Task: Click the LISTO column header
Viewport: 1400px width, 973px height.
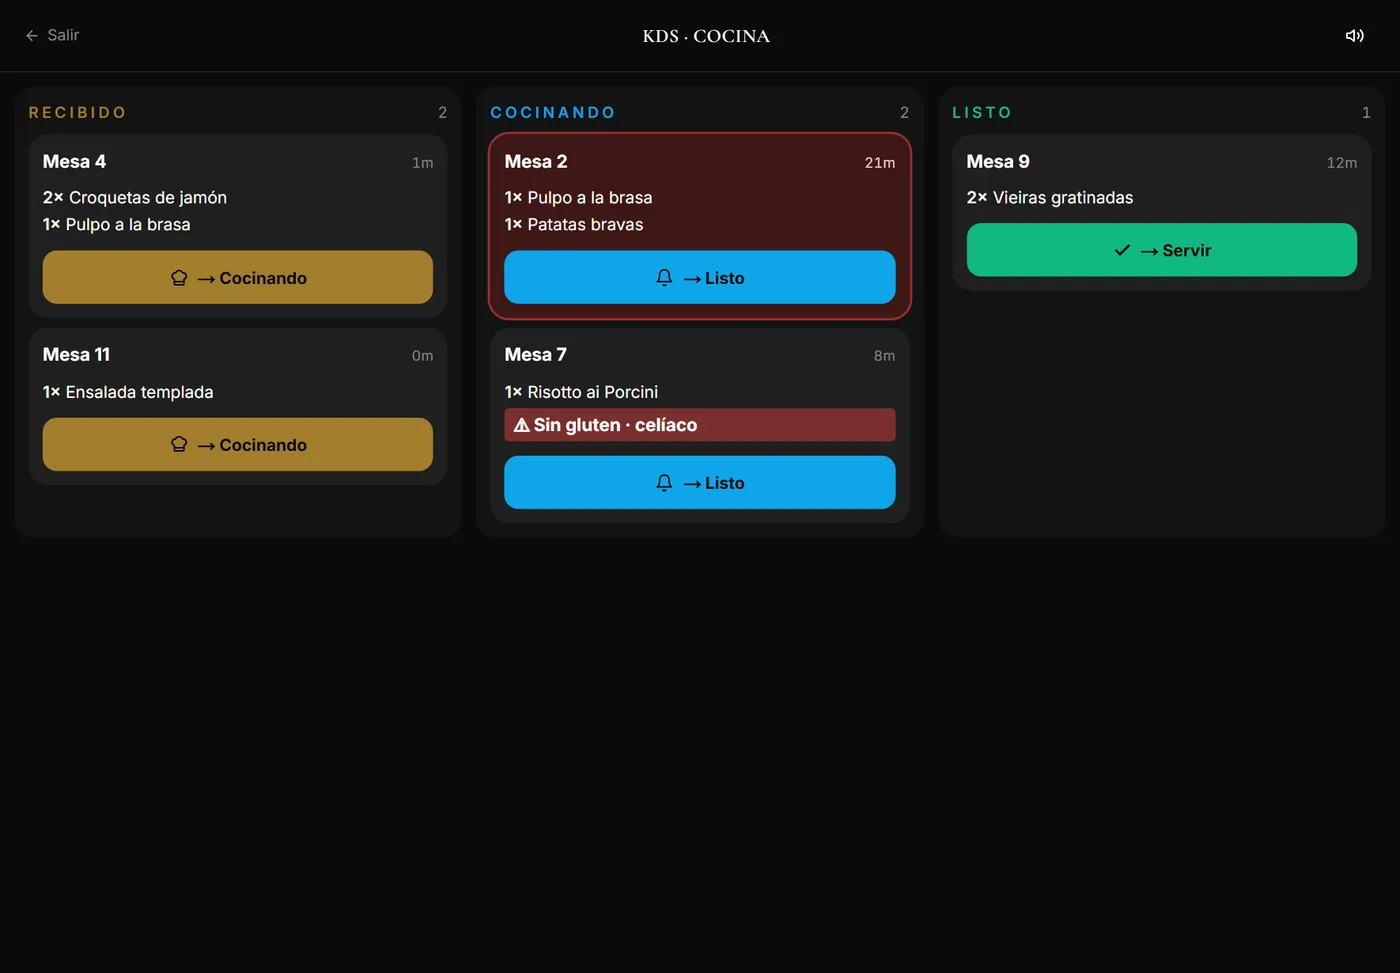Action: pyautogui.click(x=982, y=112)
